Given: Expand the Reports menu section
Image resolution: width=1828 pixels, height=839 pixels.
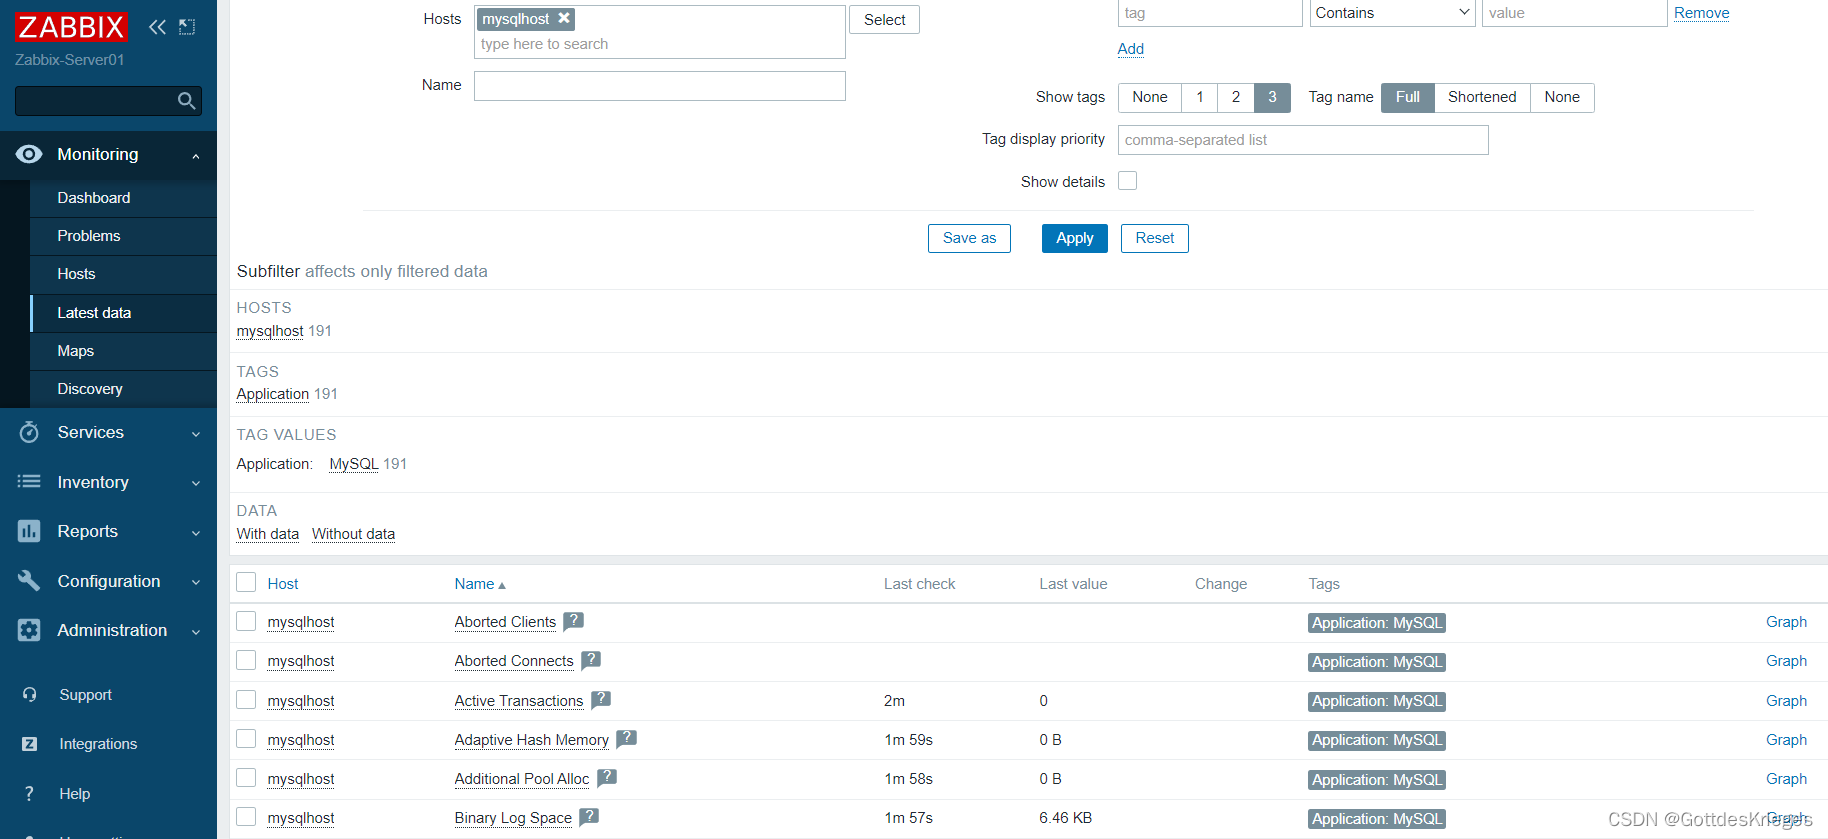Looking at the screenshot, I should tap(196, 532).
